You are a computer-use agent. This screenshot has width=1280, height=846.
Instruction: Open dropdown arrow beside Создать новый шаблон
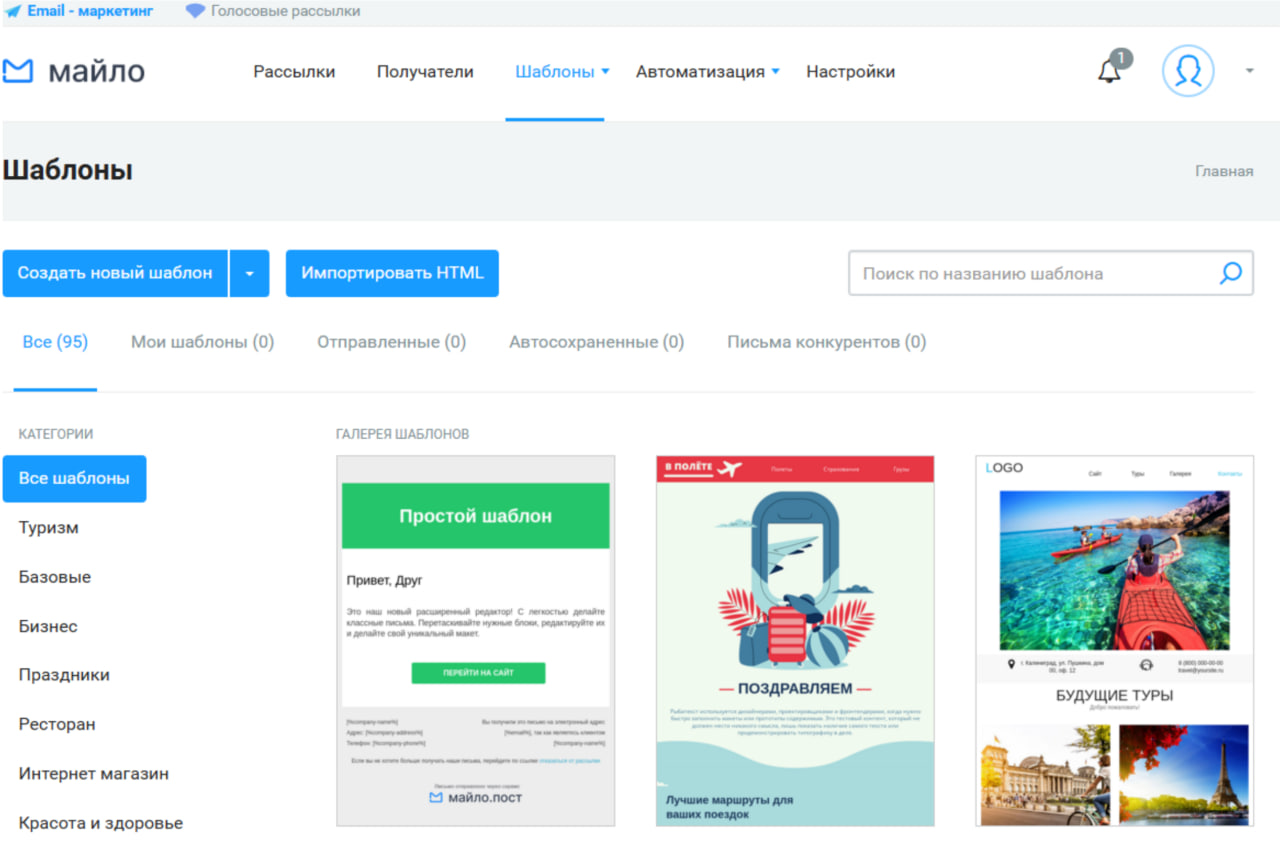tap(249, 274)
